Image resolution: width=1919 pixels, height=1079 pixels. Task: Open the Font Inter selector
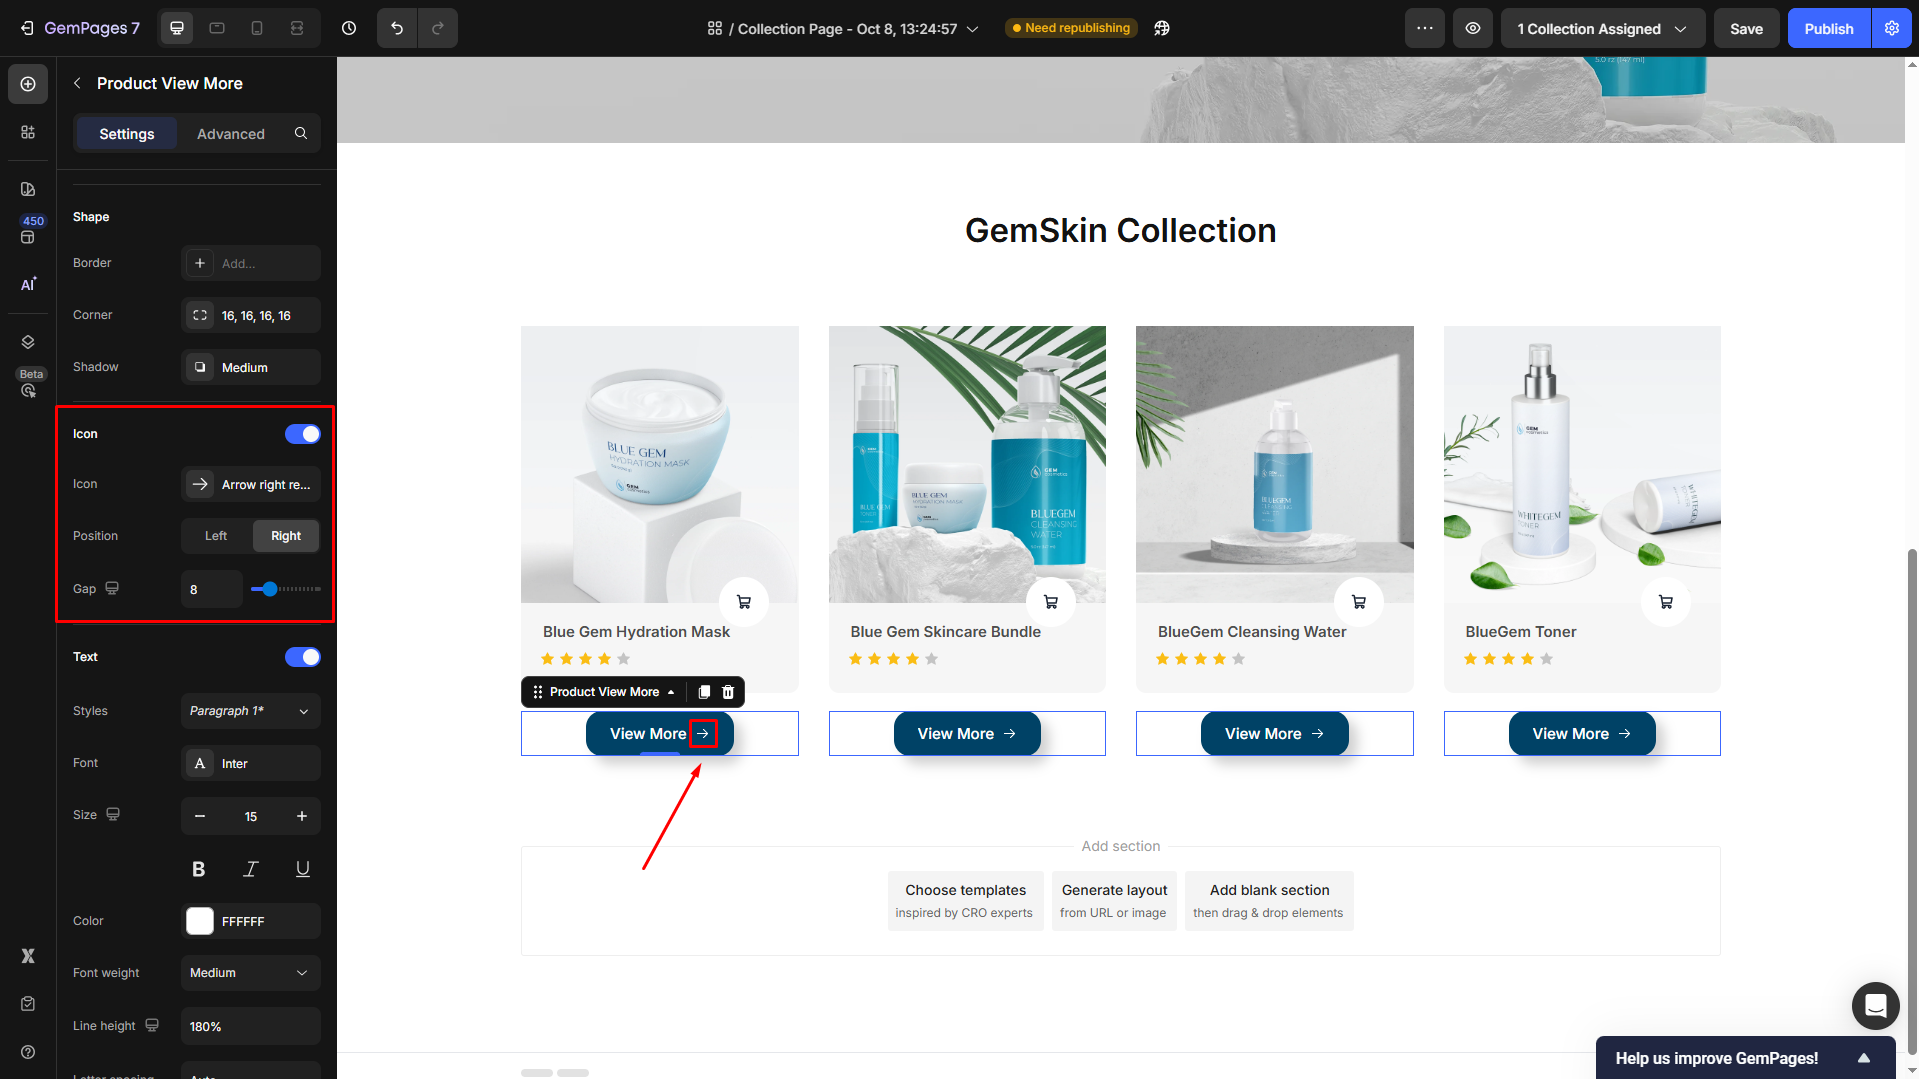point(251,763)
